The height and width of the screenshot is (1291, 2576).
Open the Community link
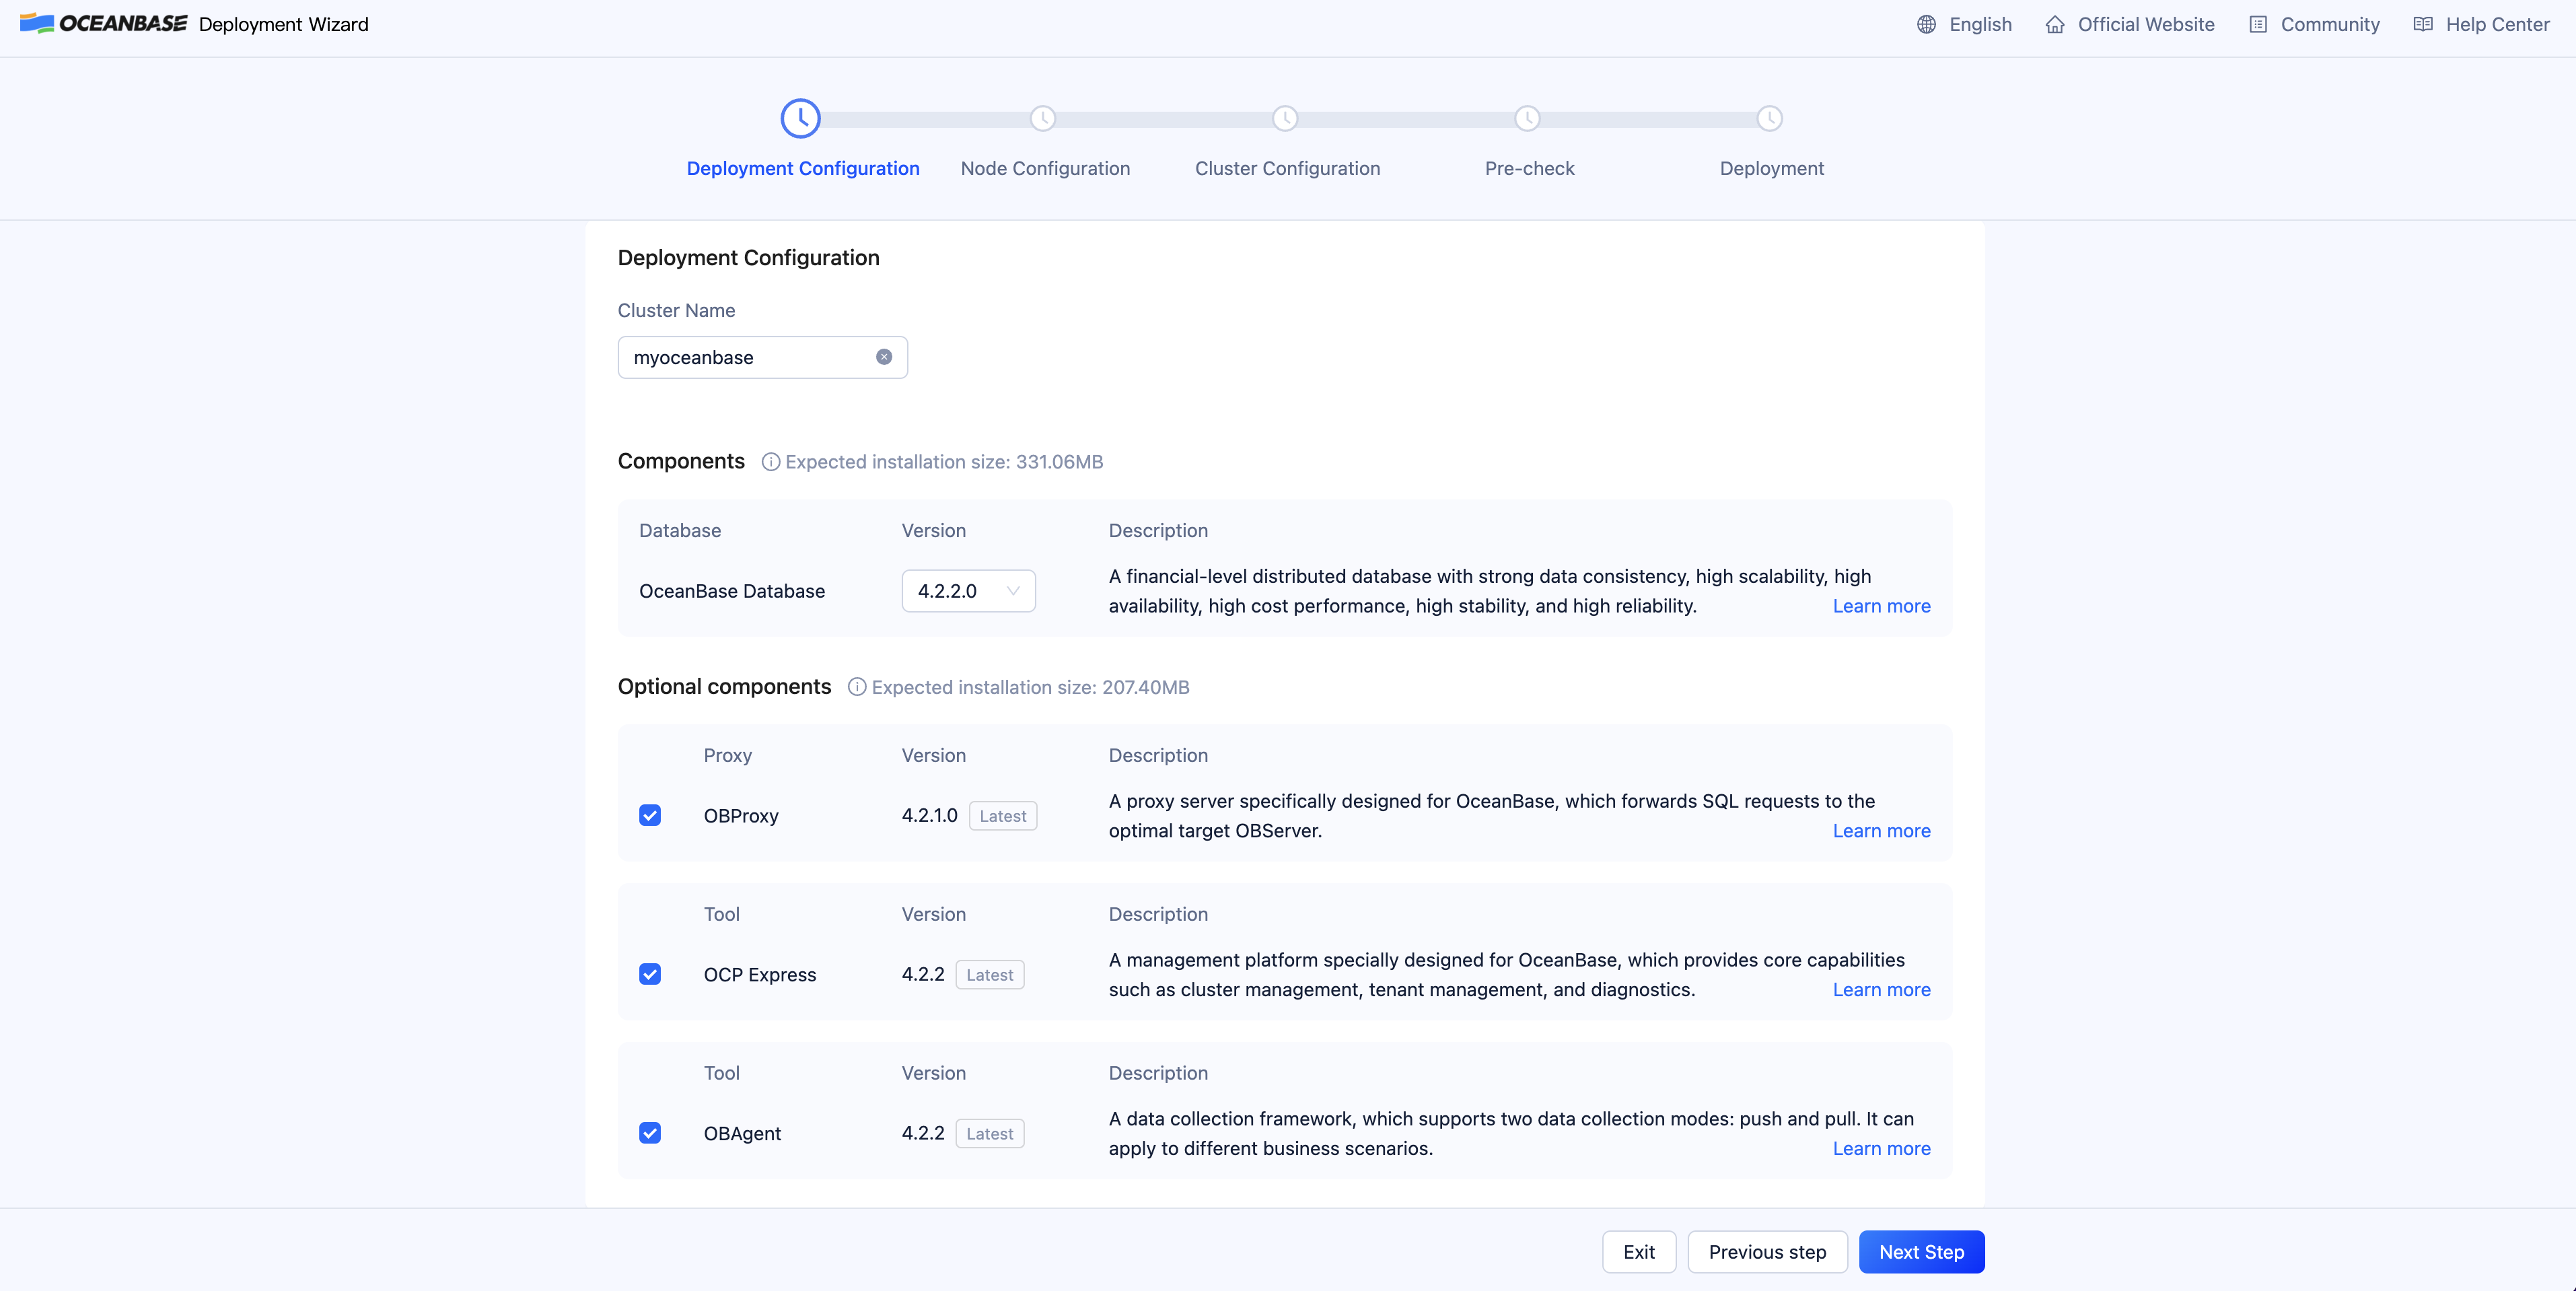pyautogui.click(x=2330, y=24)
